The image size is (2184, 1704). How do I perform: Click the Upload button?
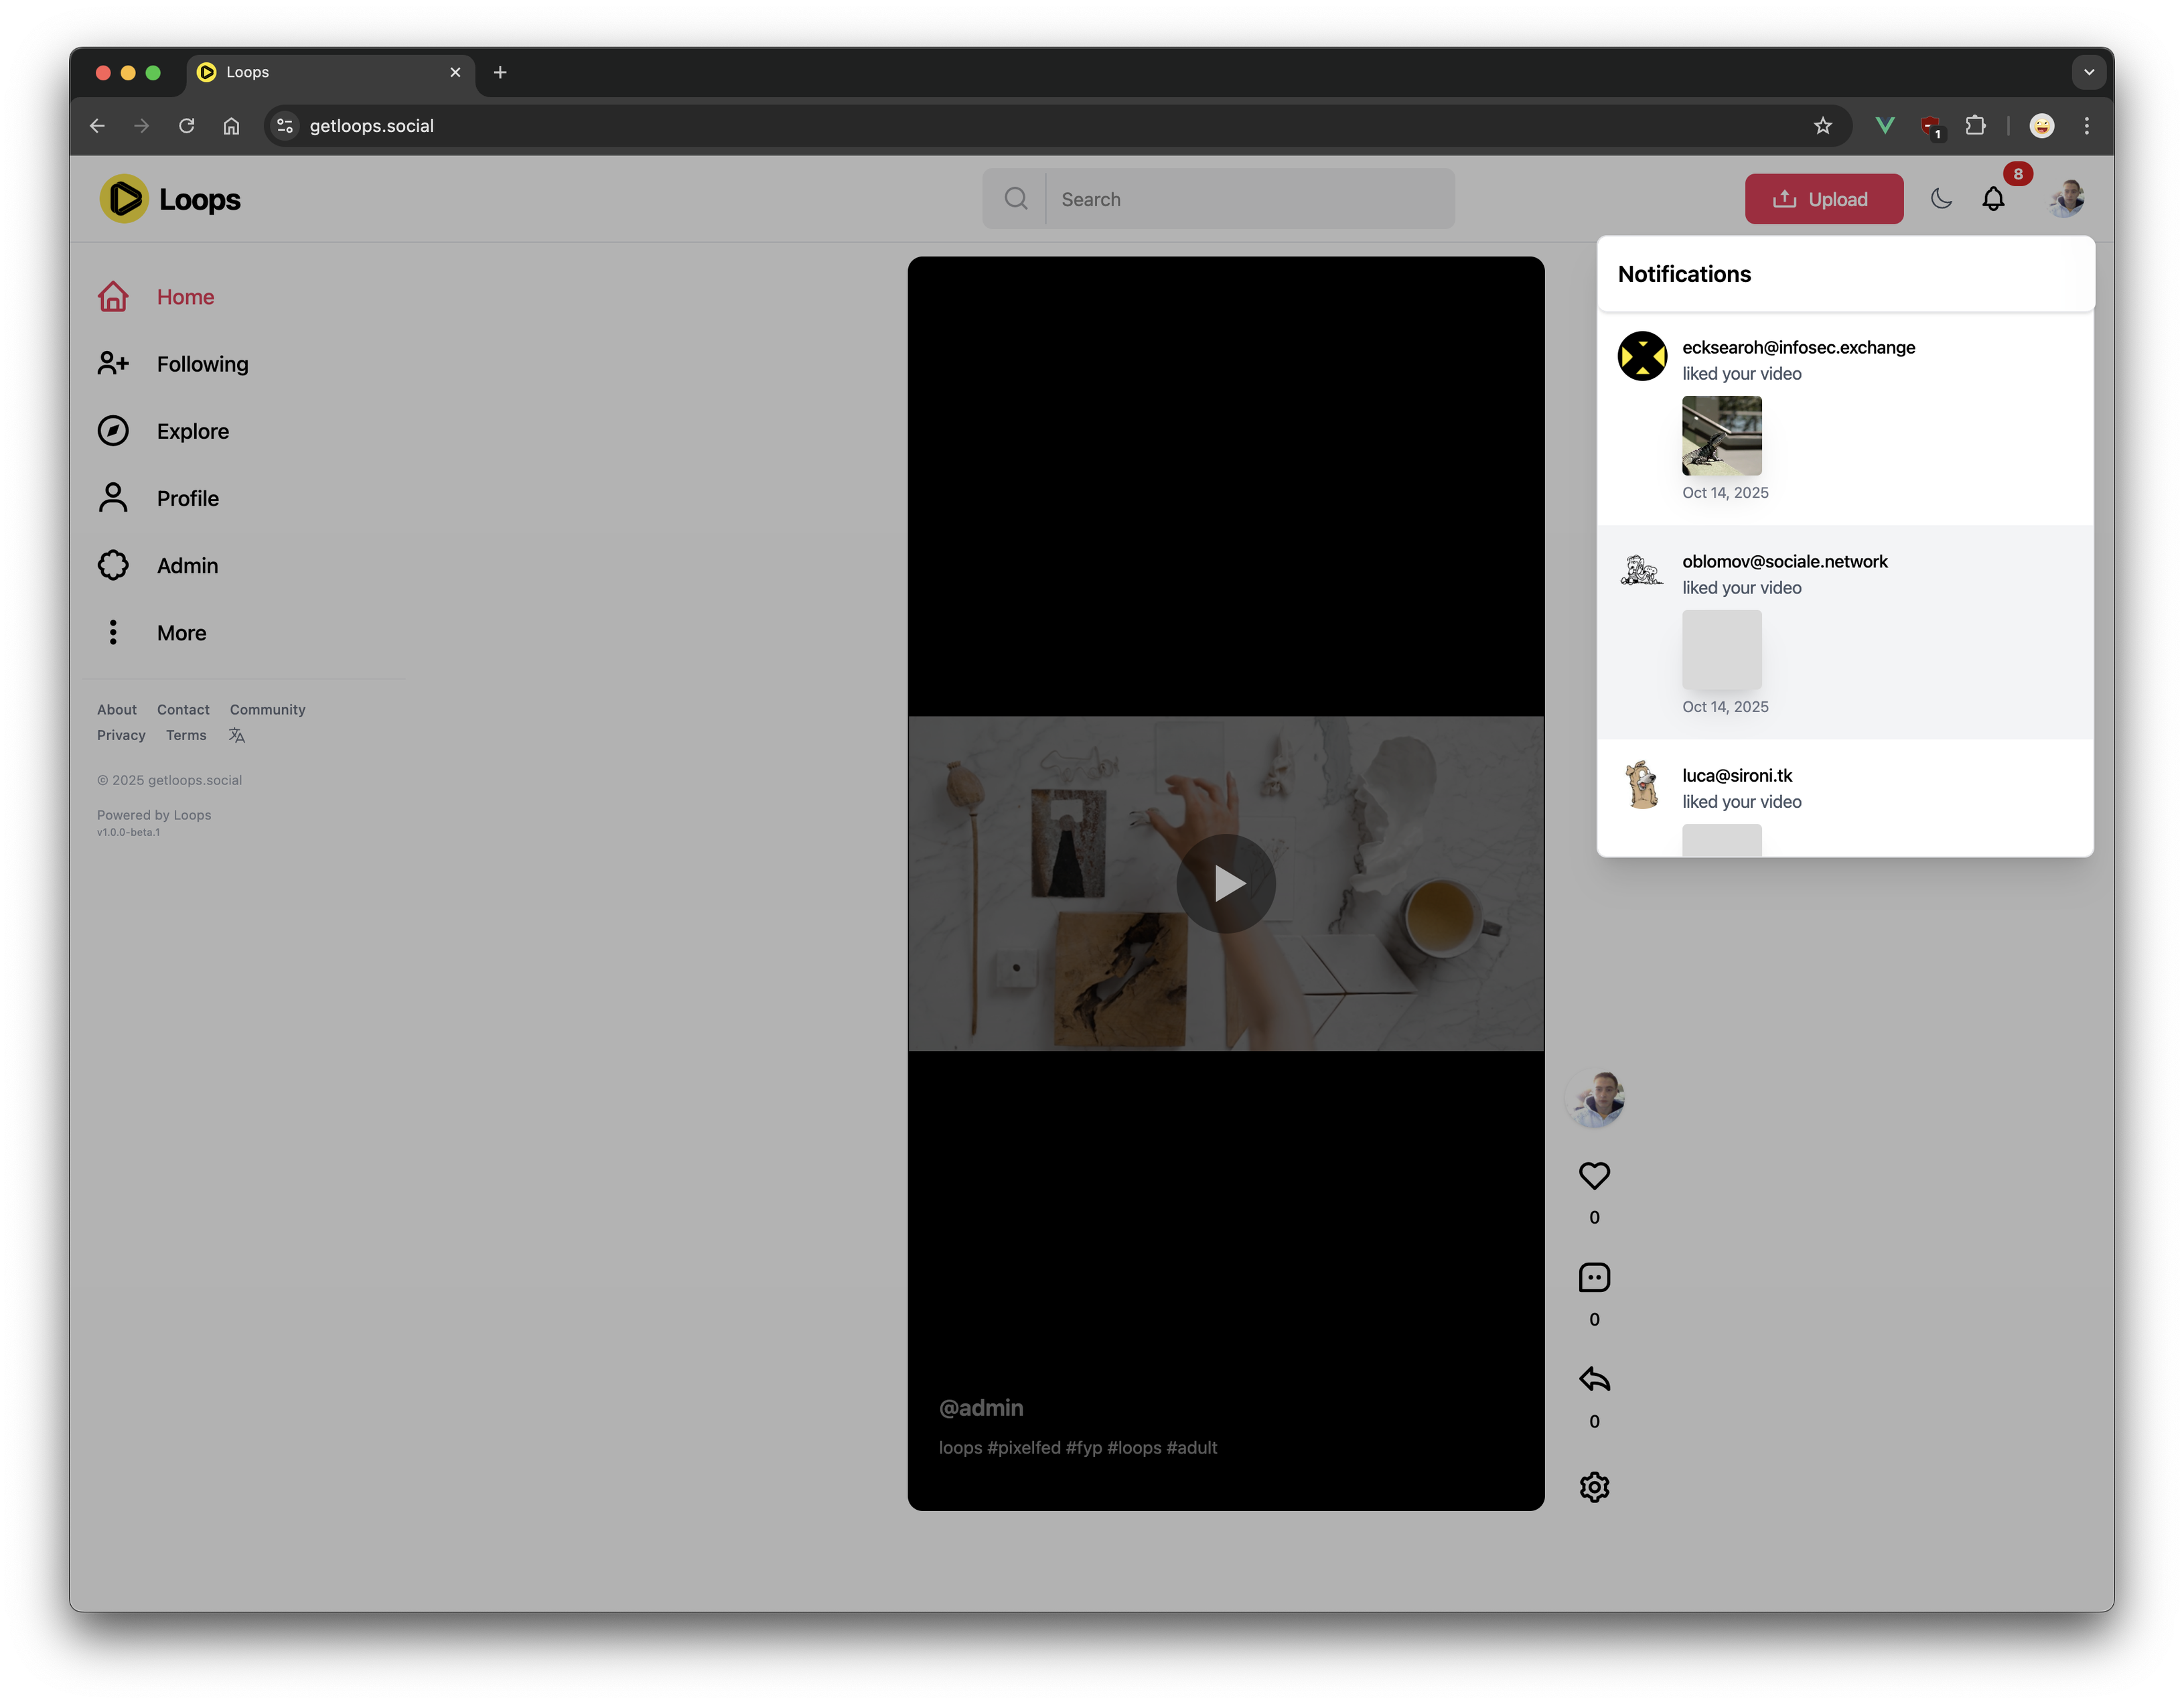[1823, 199]
